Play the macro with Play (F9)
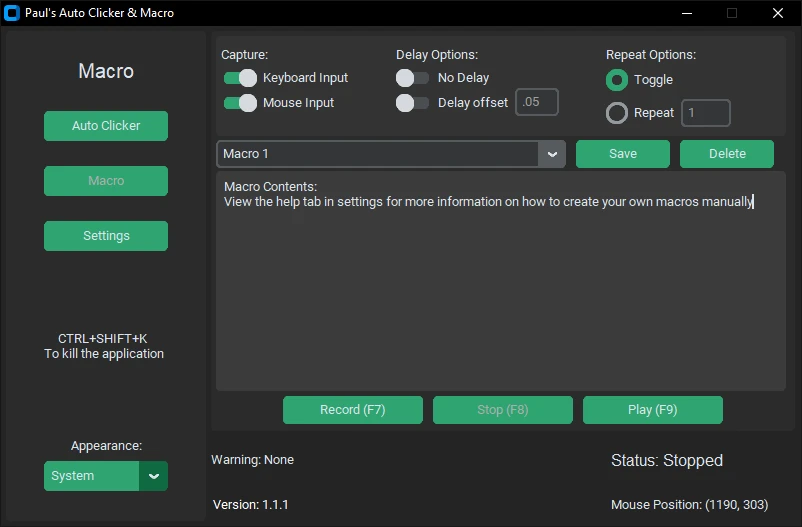Screen dimensions: 802x527 pyautogui.click(x=653, y=410)
